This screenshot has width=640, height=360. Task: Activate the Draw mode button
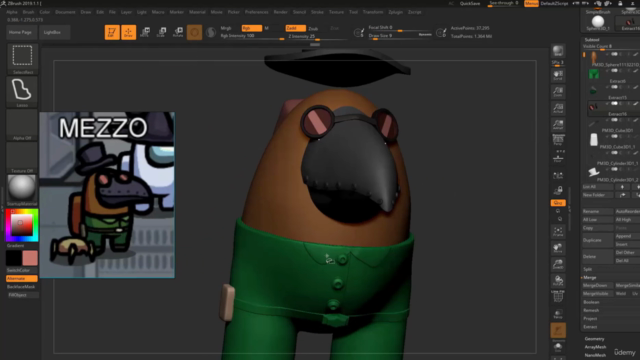pos(128,32)
